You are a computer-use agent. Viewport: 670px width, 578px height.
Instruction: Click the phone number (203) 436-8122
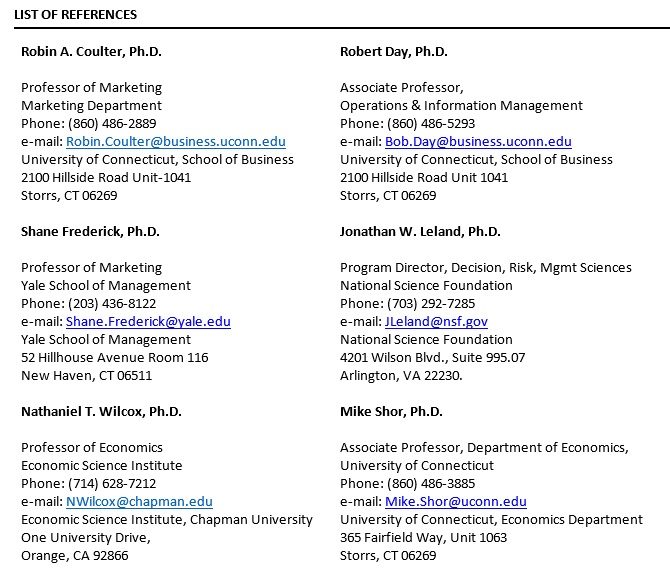coord(112,303)
